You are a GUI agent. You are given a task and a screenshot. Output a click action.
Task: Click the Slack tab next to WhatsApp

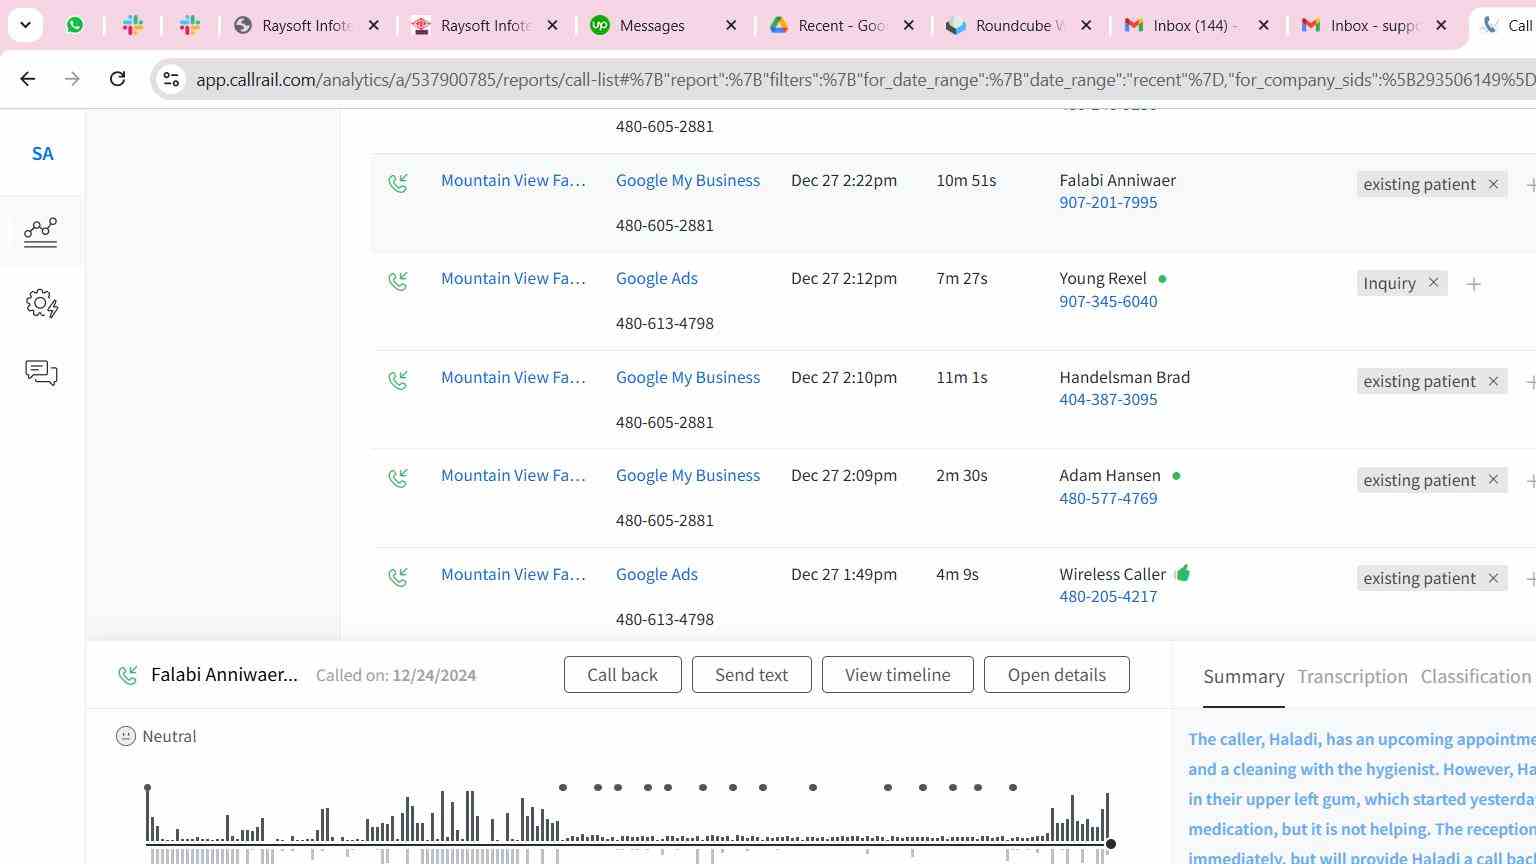coord(132,25)
